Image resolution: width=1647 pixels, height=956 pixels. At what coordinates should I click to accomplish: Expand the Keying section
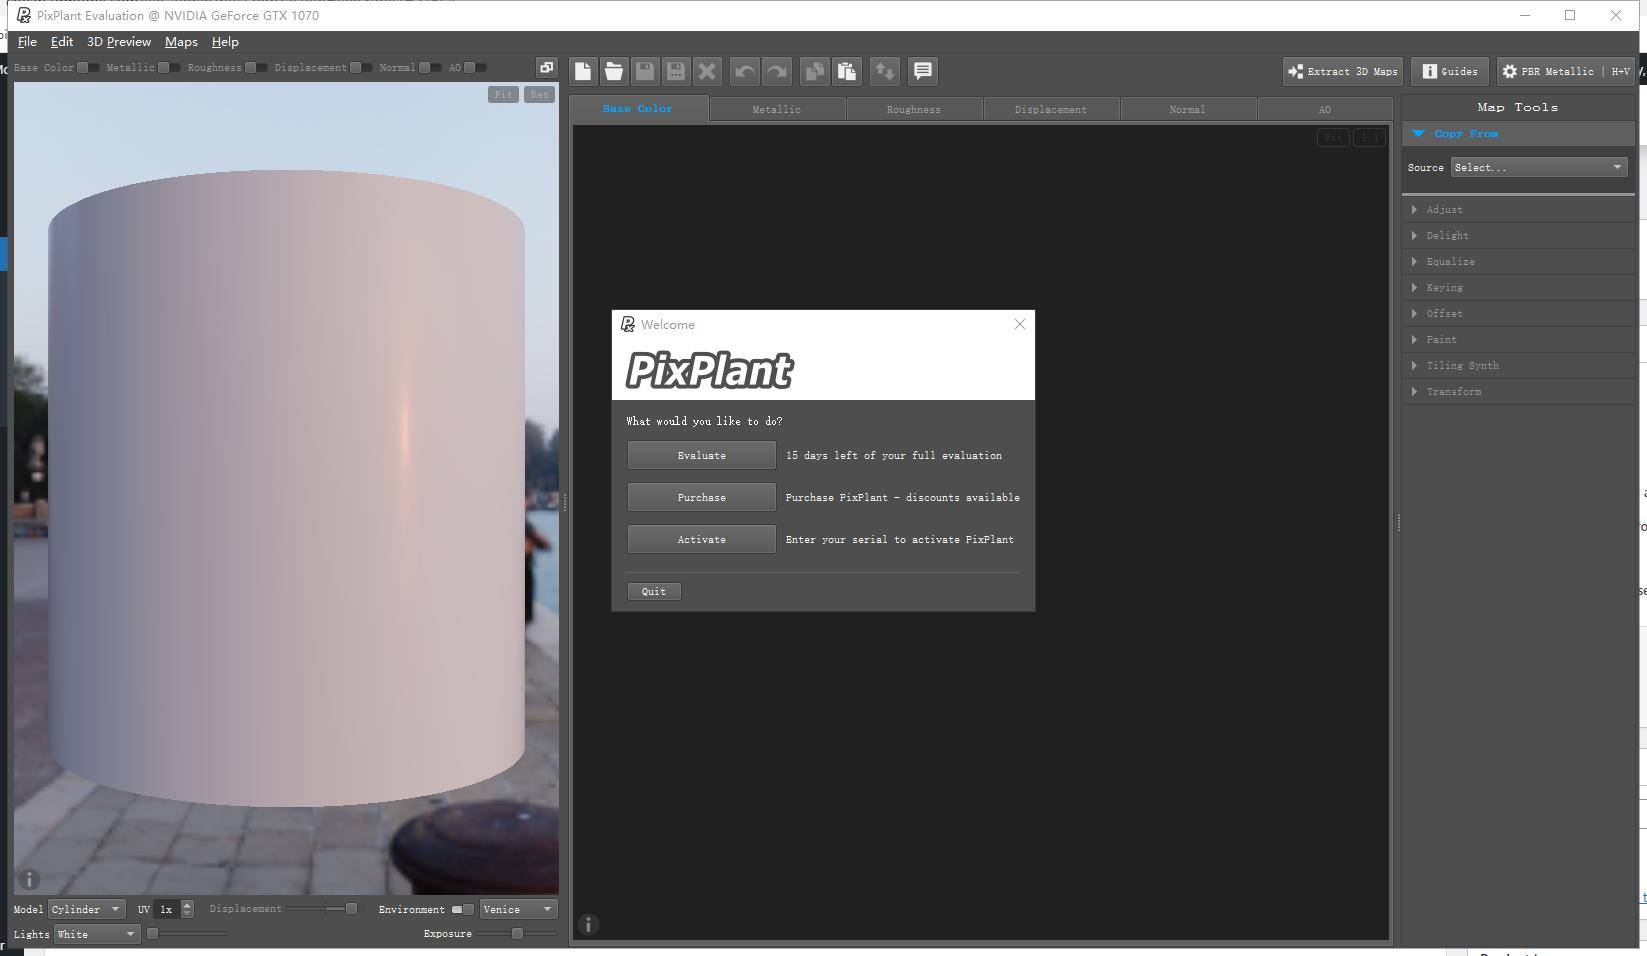[x=1518, y=287]
